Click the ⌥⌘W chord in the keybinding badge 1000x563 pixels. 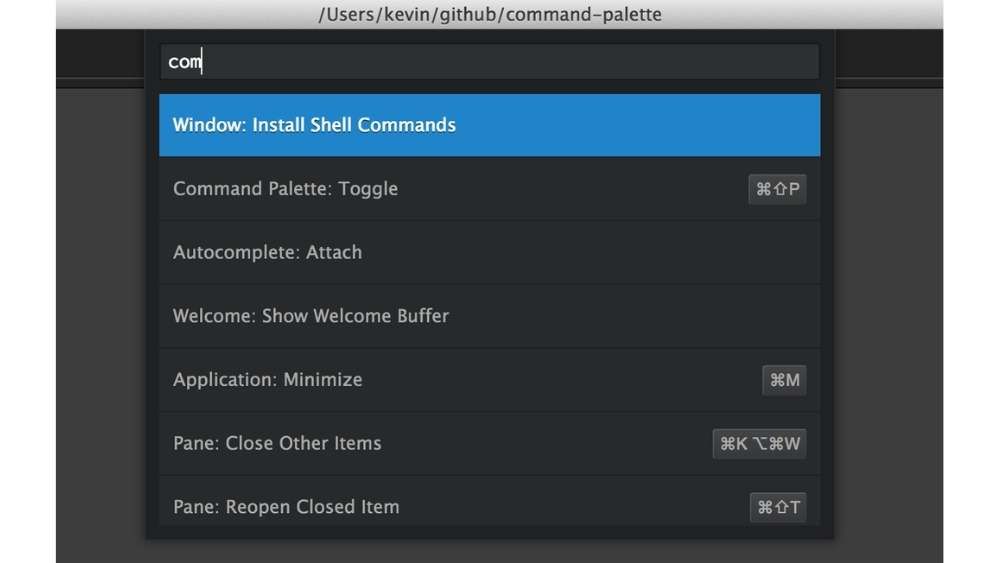pyautogui.click(x=779, y=444)
